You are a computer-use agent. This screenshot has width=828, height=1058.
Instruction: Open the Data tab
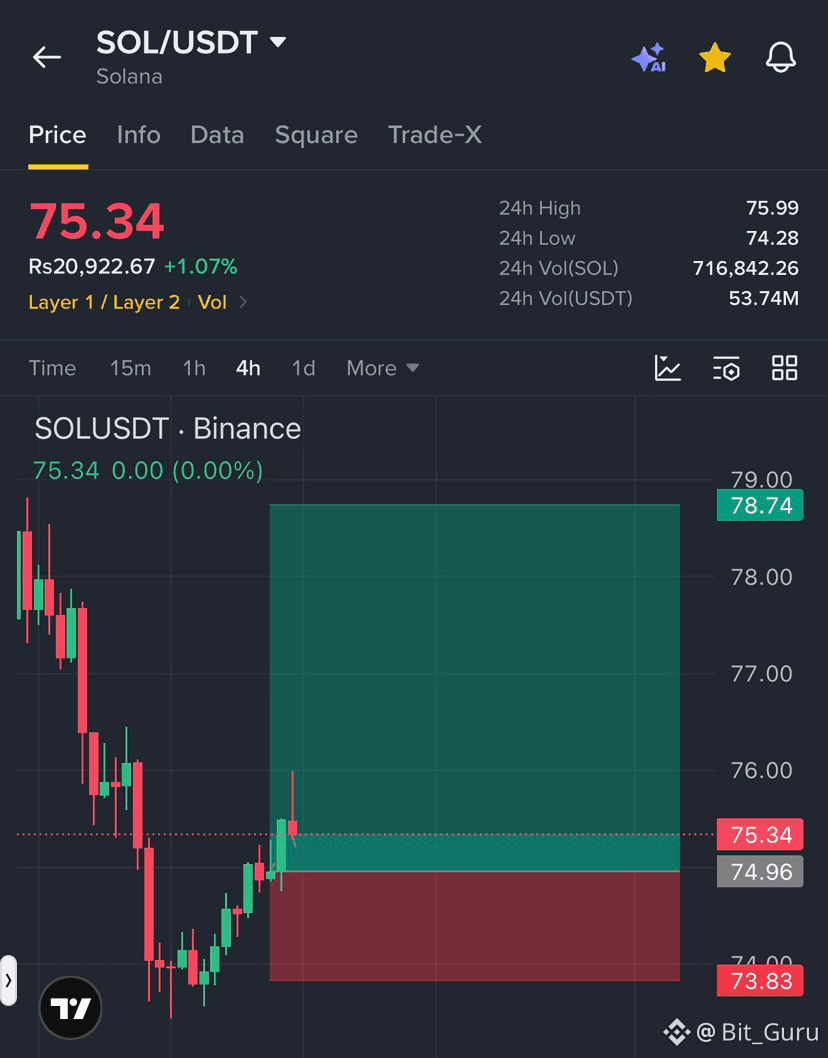pyautogui.click(x=217, y=135)
